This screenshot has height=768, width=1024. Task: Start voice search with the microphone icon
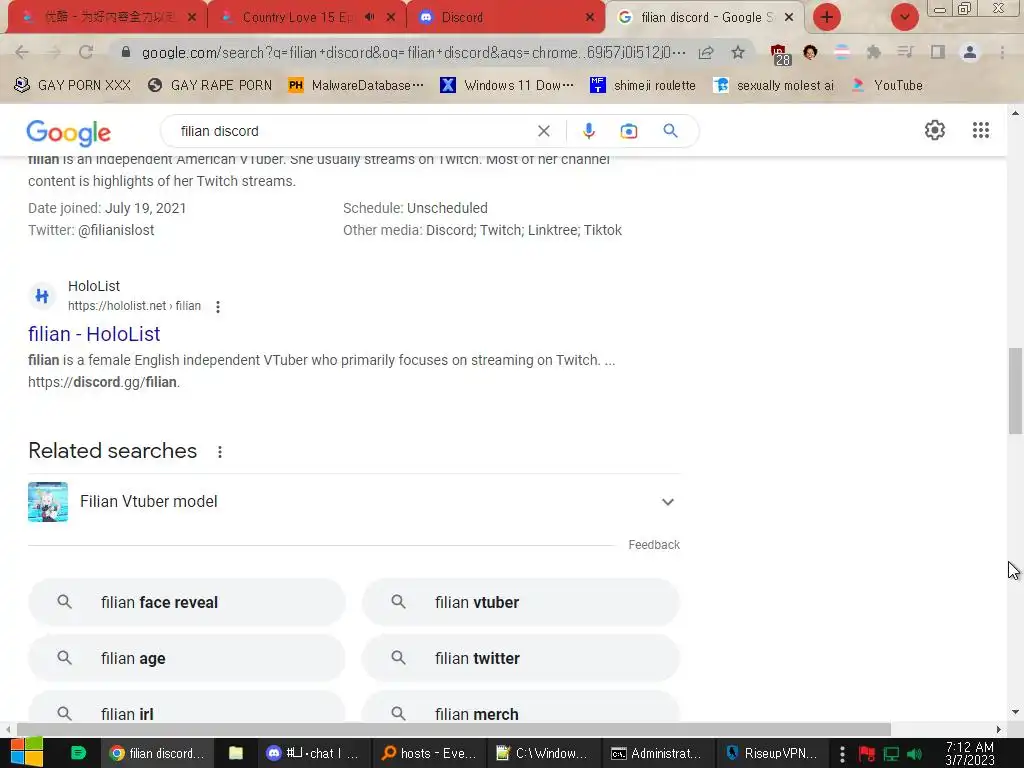pos(588,131)
